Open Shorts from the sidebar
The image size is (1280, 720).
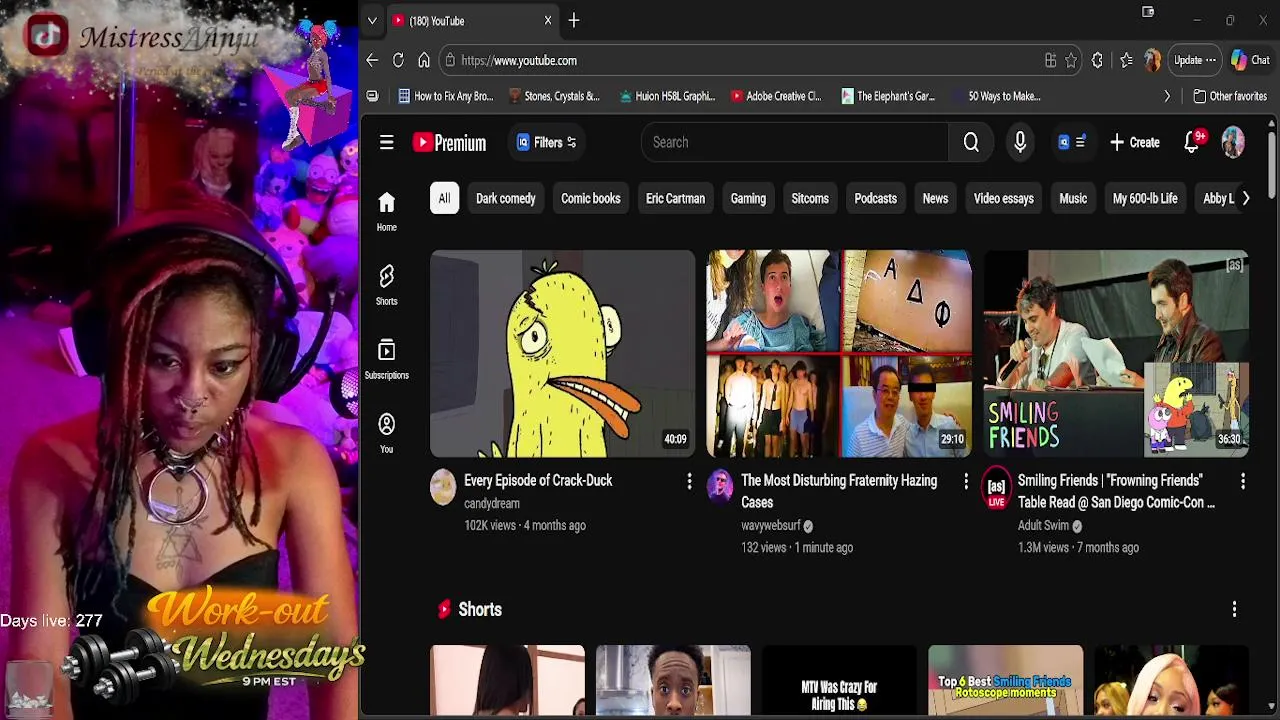pyautogui.click(x=386, y=285)
